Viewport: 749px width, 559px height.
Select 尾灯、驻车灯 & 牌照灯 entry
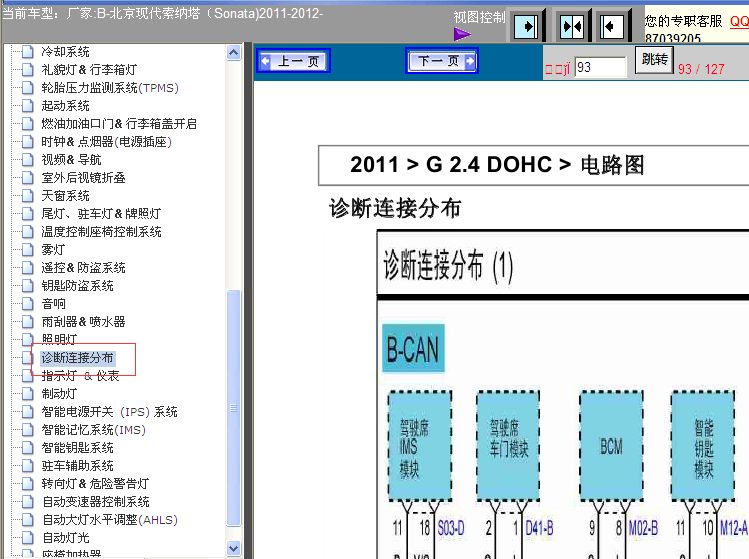pos(101,214)
